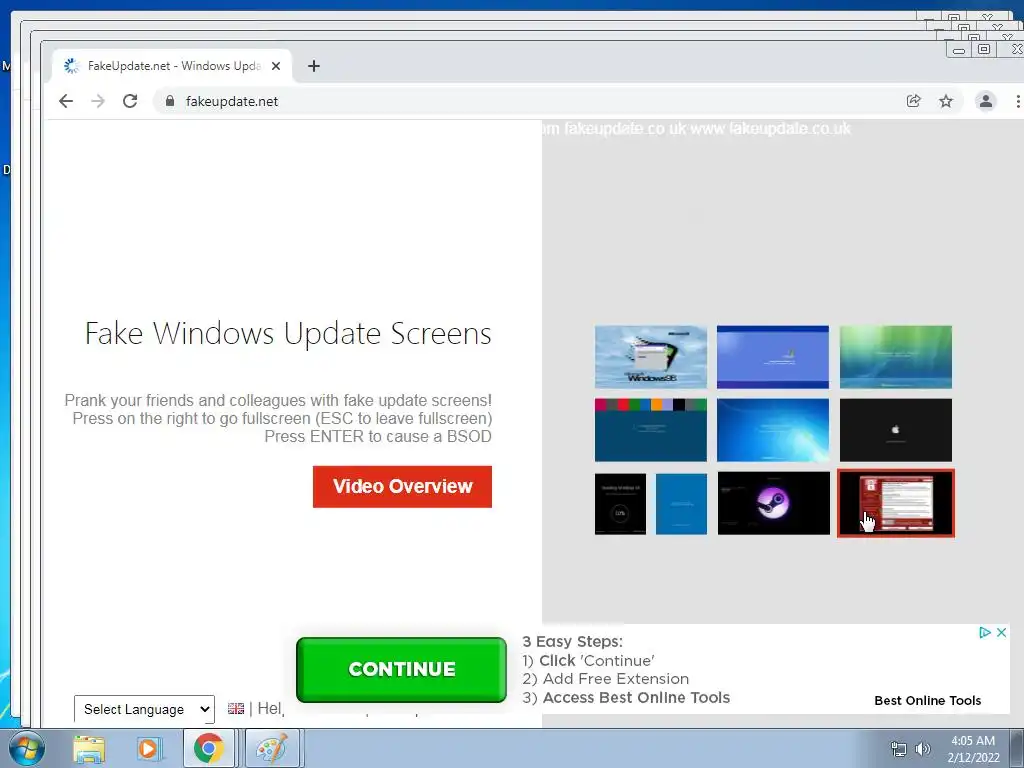This screenshot has height=768, width=1024.
Task: Click the Show desktop strip on taskbar
Action: [1017, 748]
